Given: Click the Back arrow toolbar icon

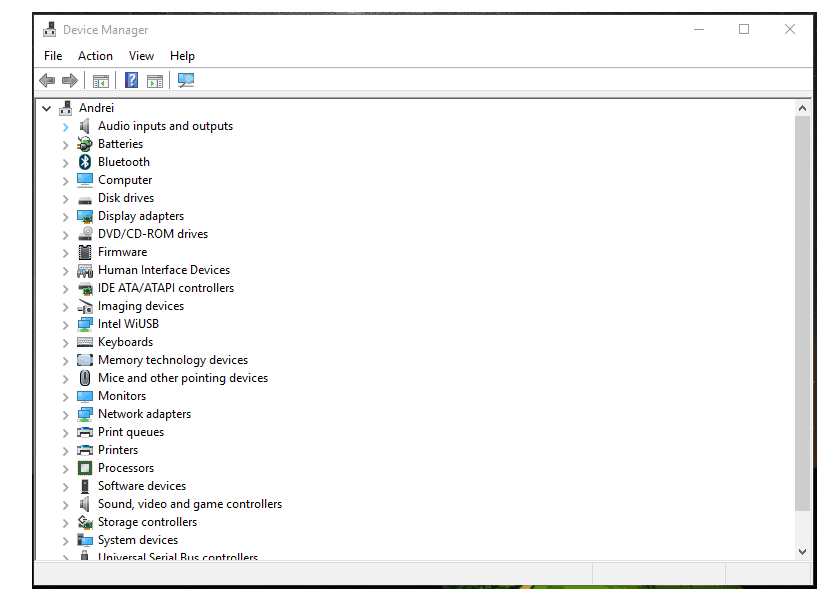Looking at the screenshot, I should point(47,81).
